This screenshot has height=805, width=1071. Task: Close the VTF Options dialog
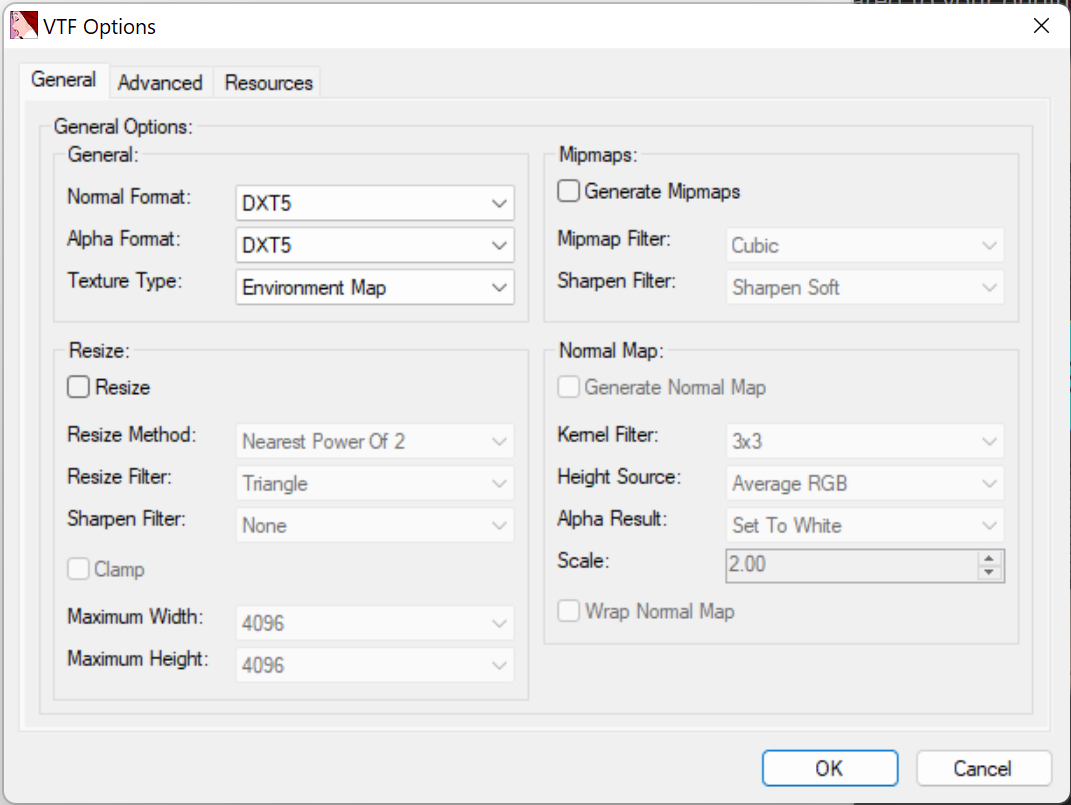[1041, 26]
